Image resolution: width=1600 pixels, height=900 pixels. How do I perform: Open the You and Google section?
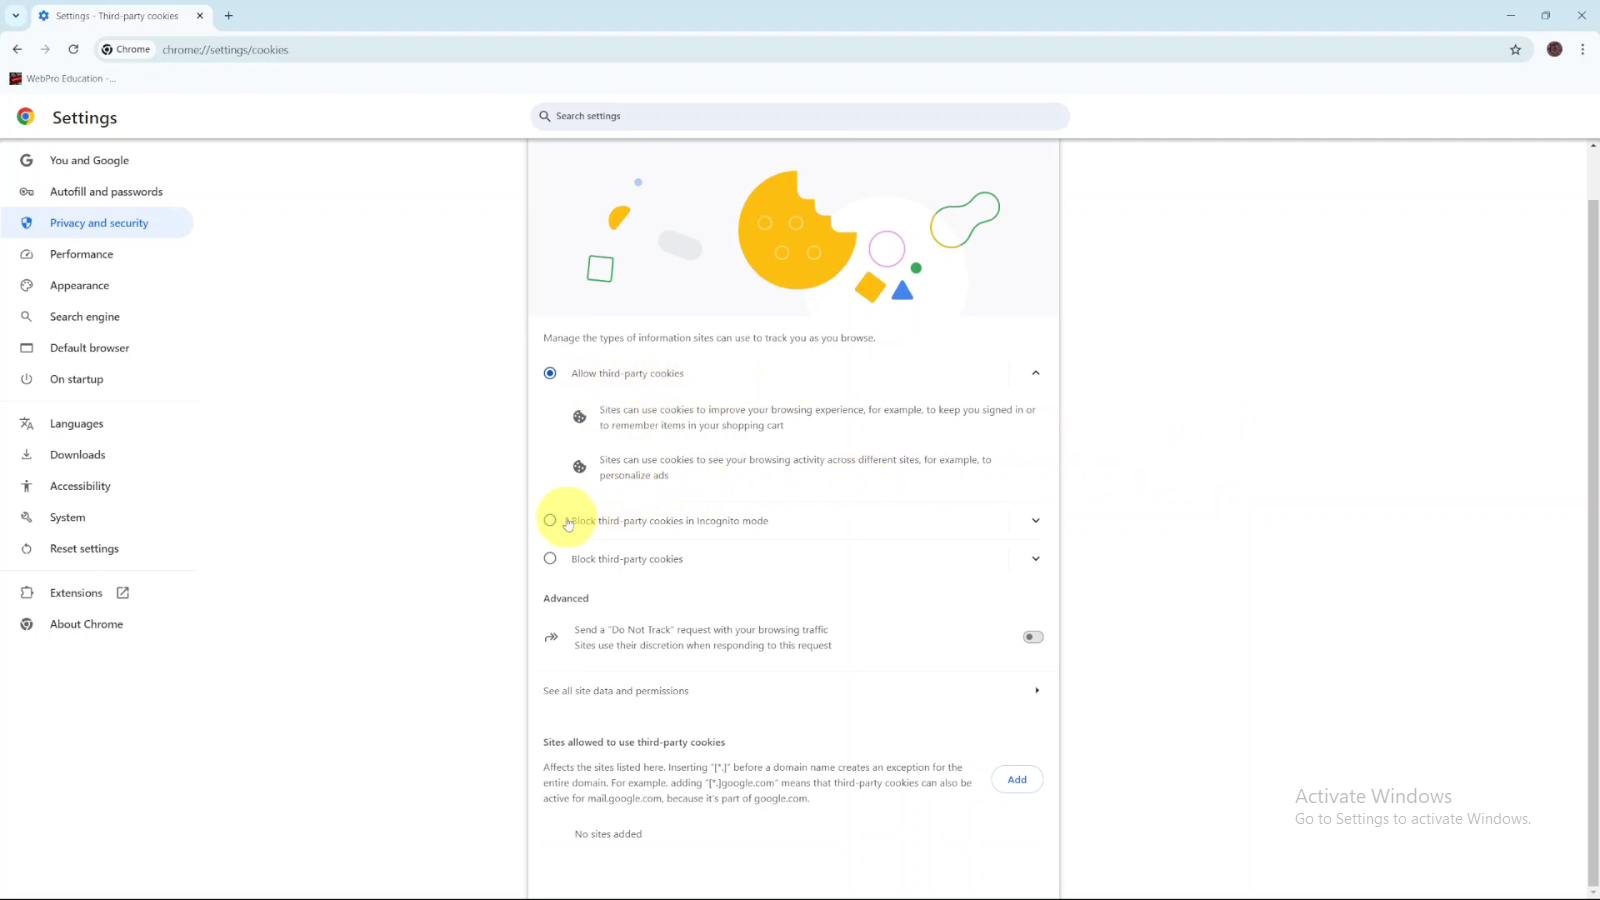(89, 160)
